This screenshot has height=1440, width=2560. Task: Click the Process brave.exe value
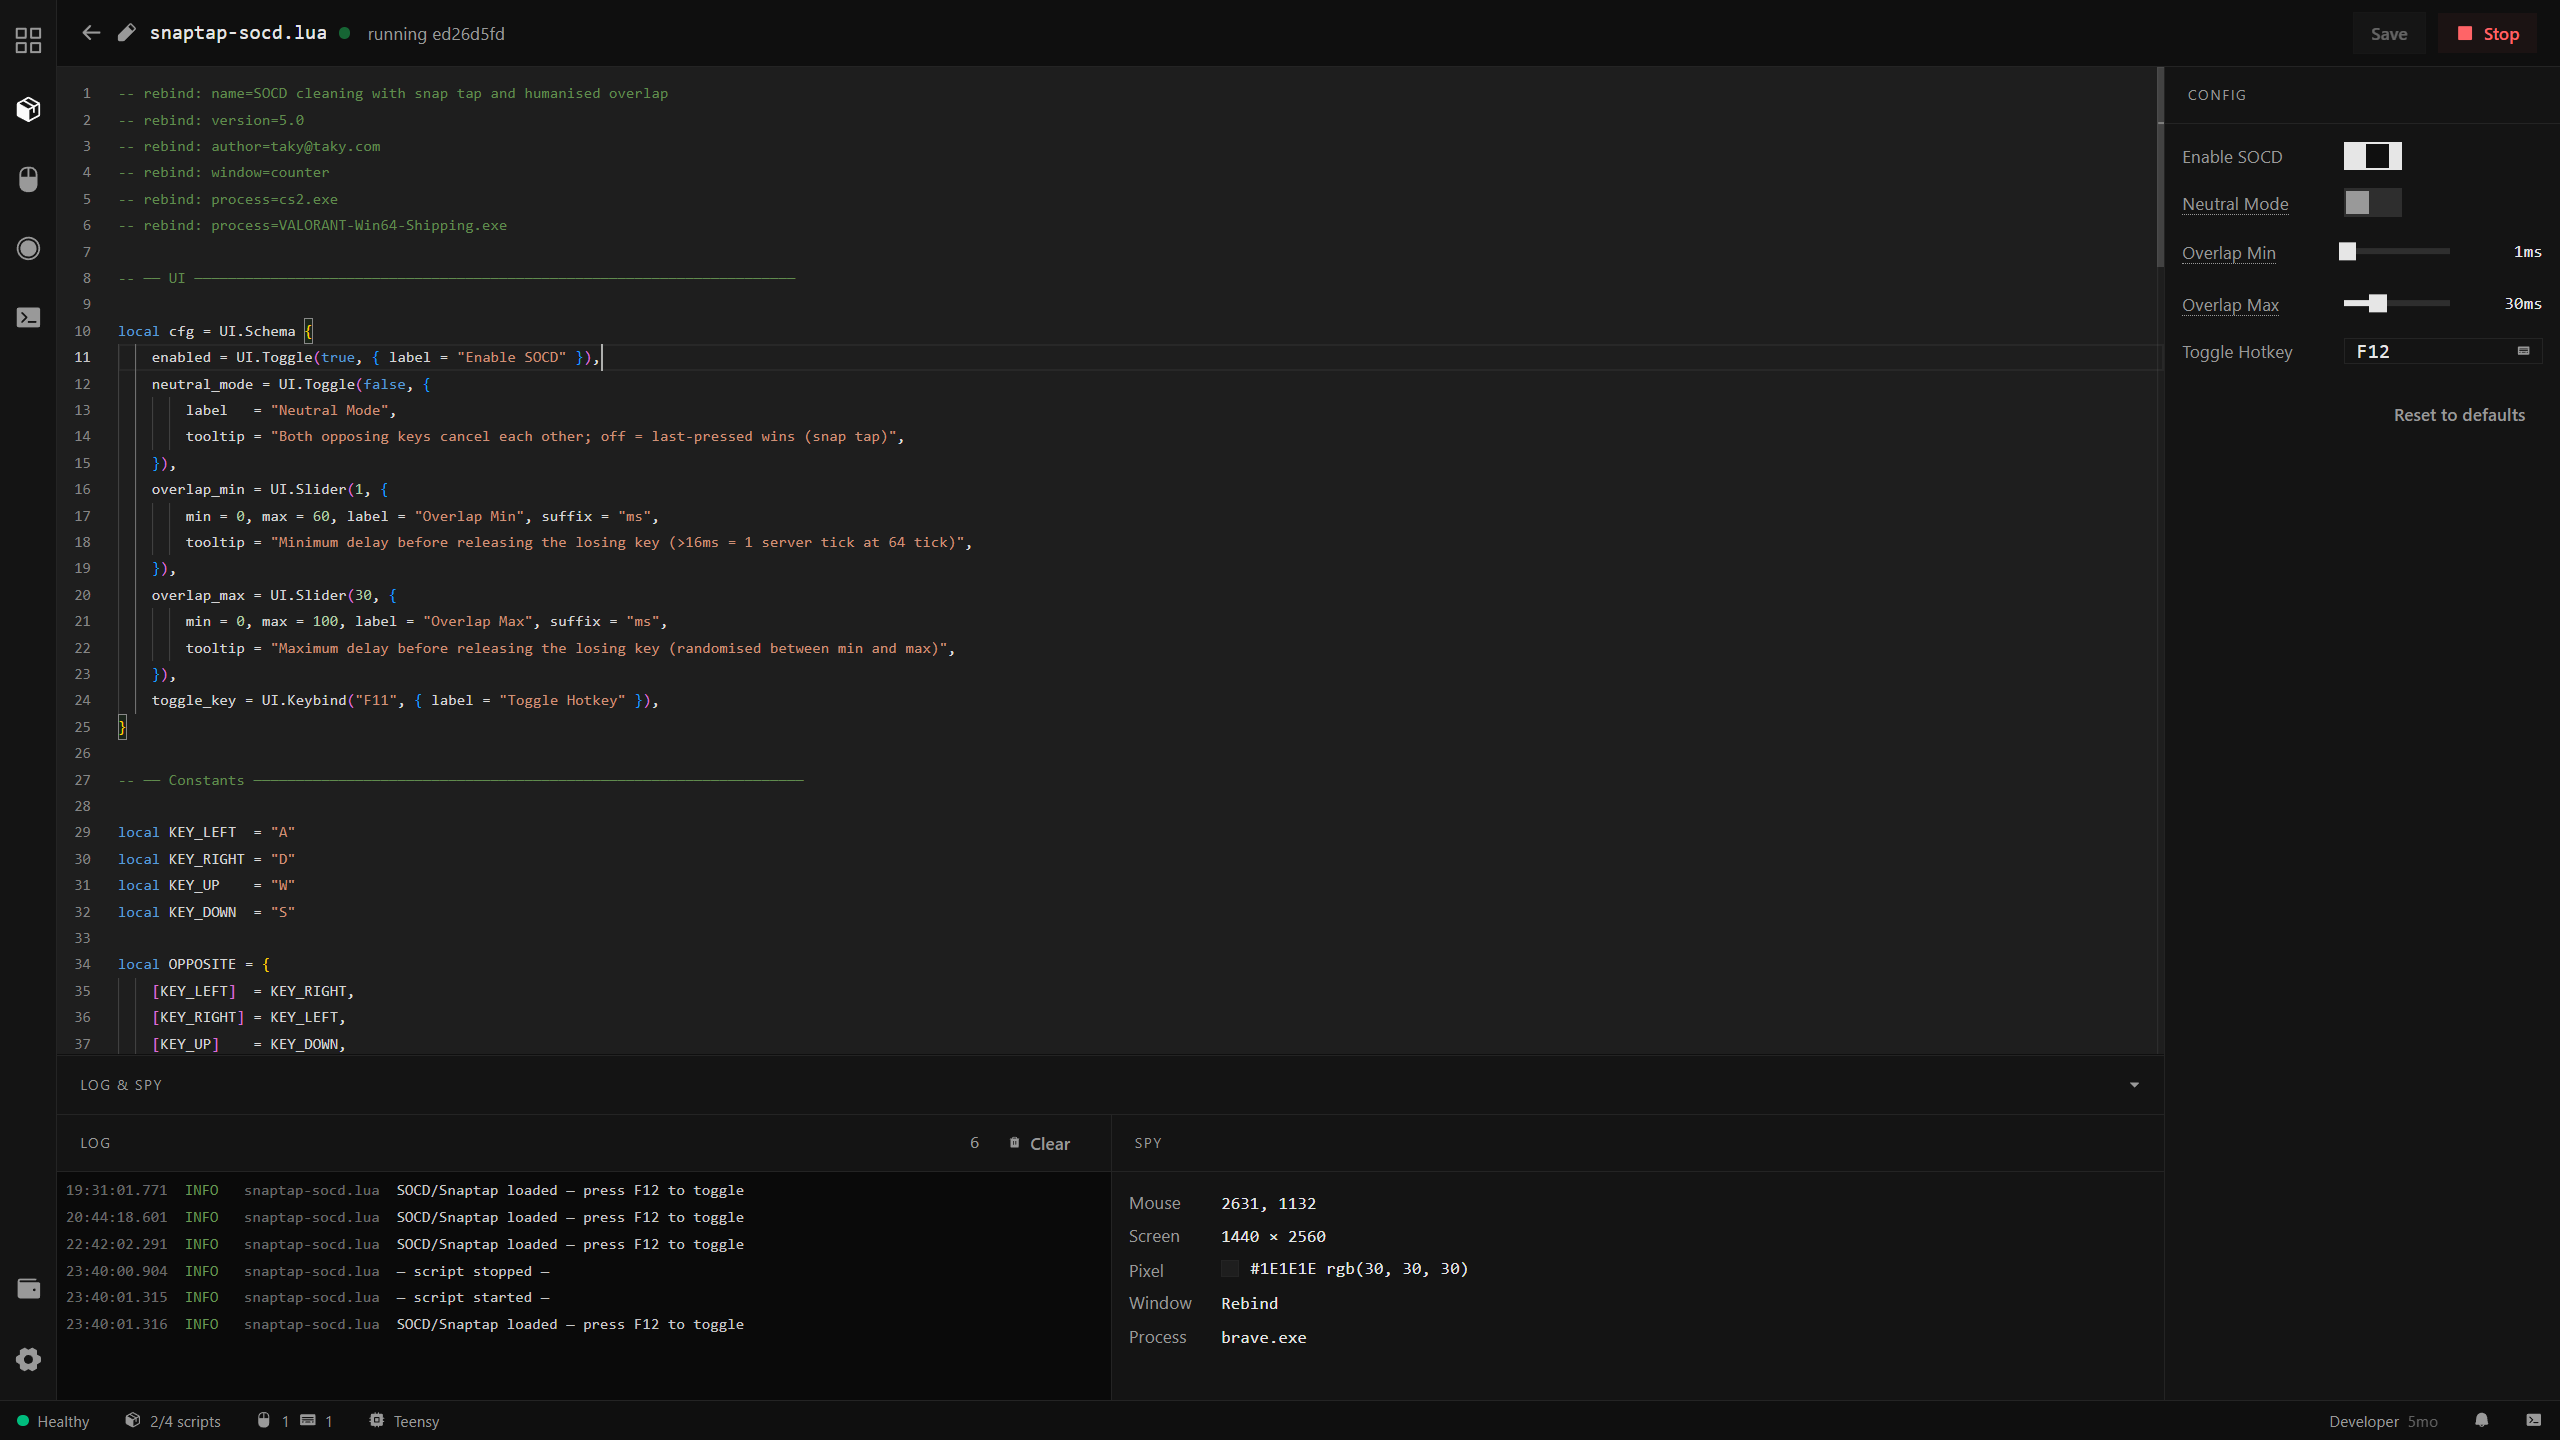(x=1263, y=1337)
